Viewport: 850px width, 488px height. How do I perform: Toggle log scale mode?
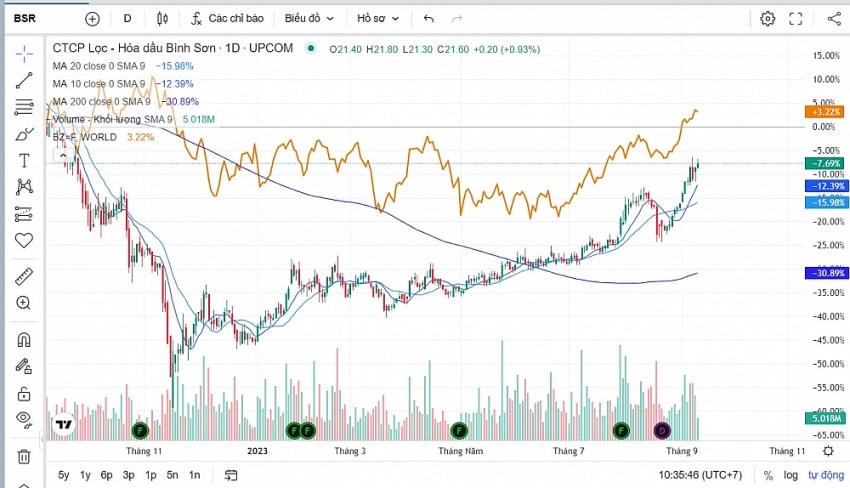tap(791, 476)
